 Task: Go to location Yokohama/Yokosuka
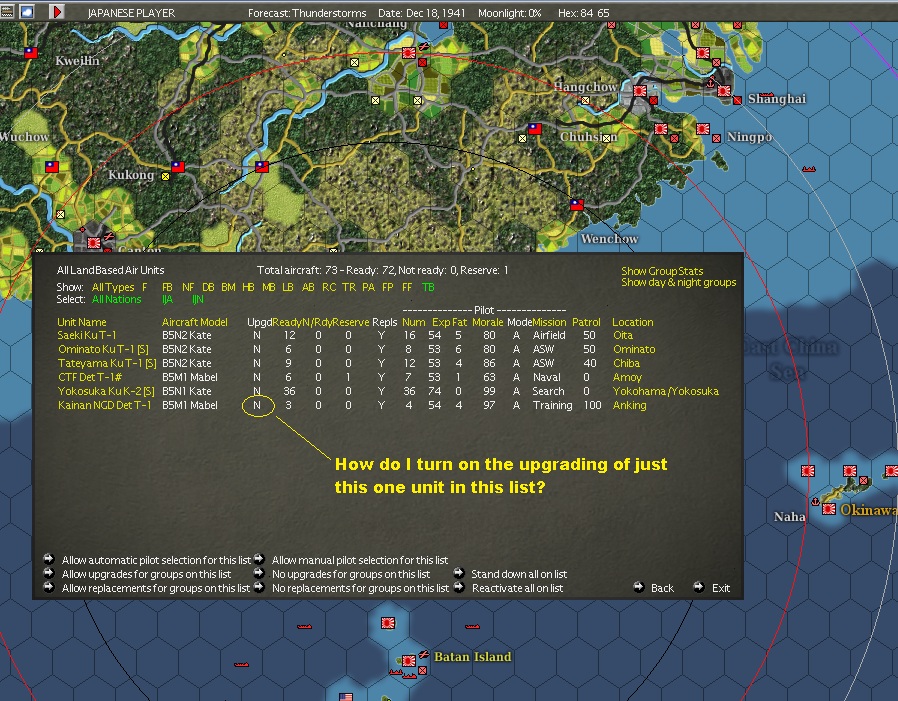point(665,391)
